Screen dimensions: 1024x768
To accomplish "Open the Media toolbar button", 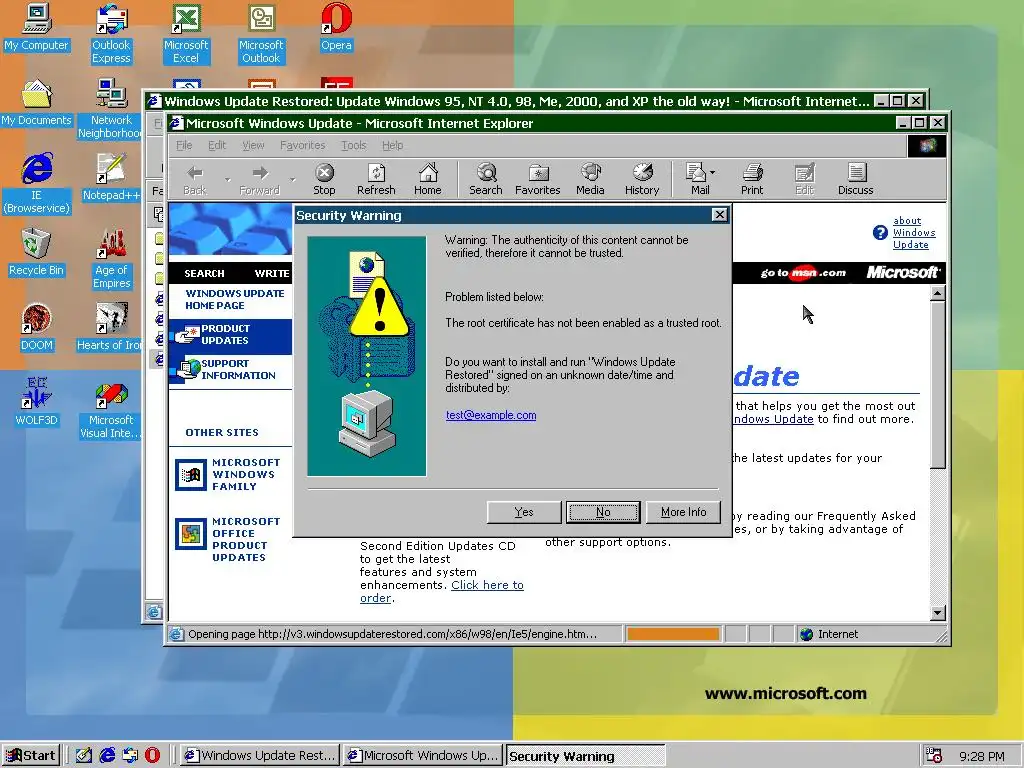I will (x=590, y=179).
